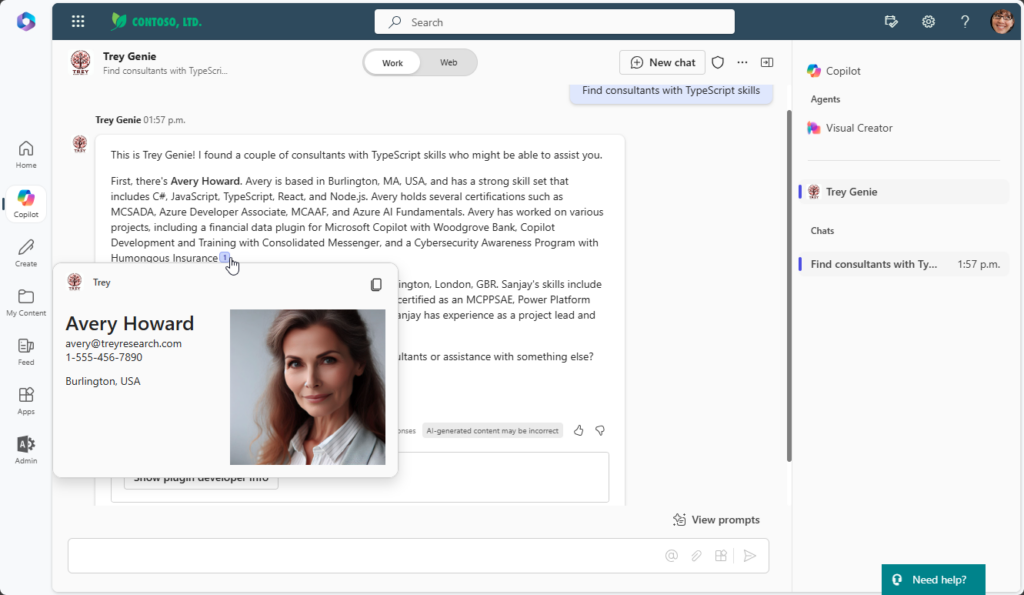The image size is (1024, 595).
Task: Switch Trey Genie to Web mode
Action: click(x=448, y=62)
